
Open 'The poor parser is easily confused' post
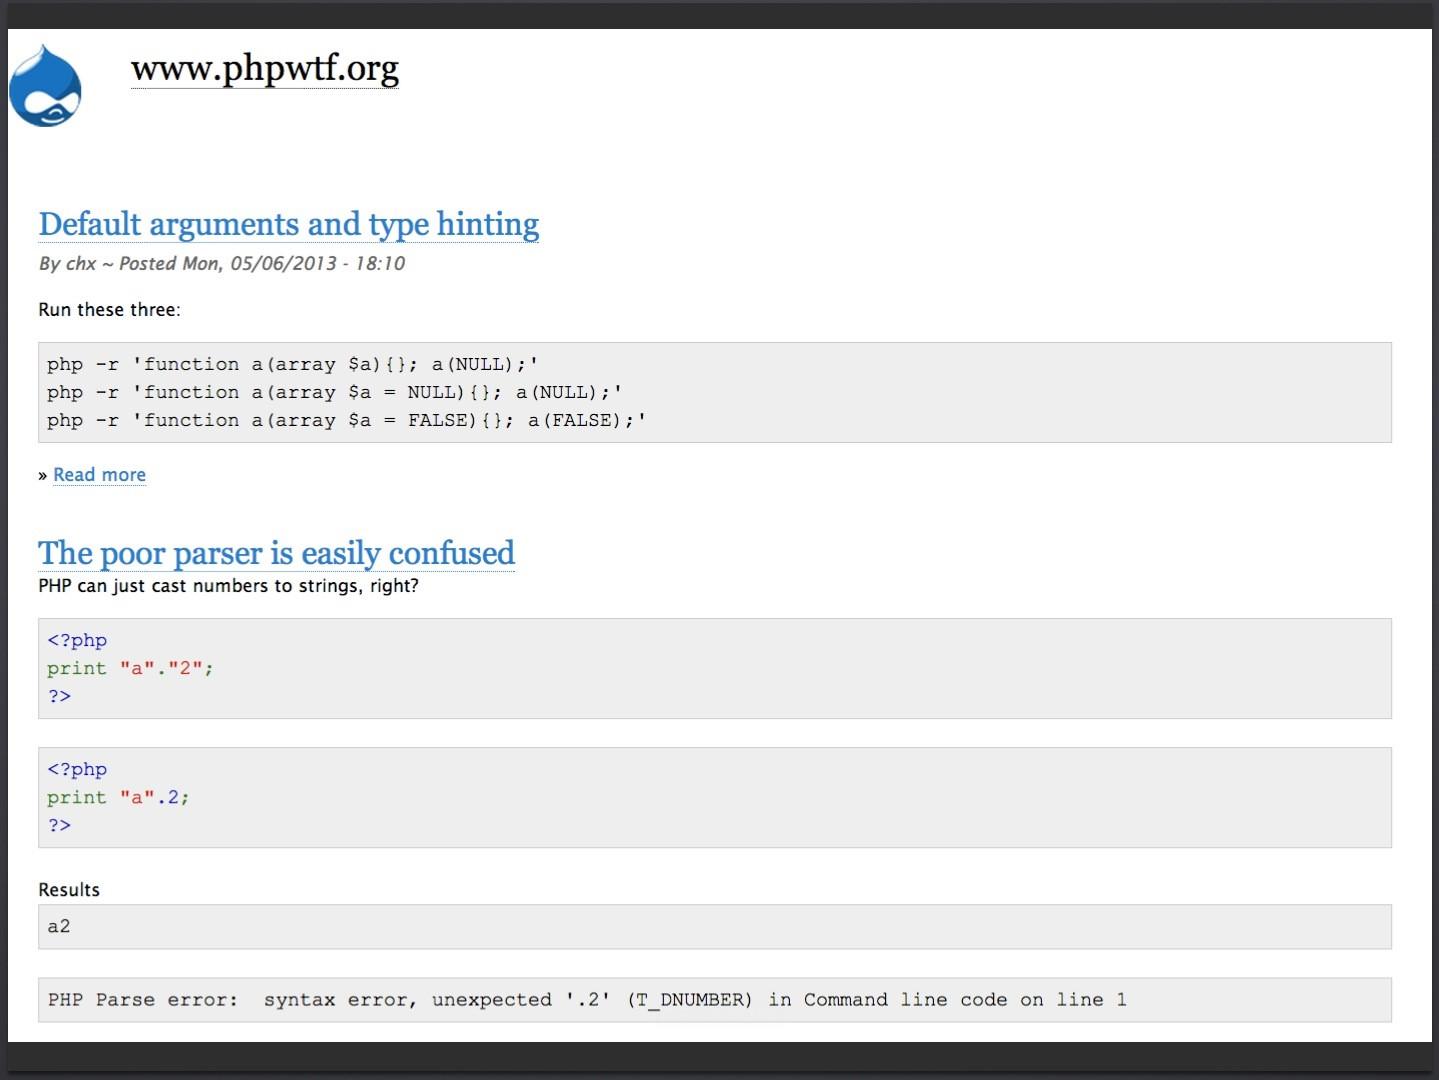[x=276, y=553]
